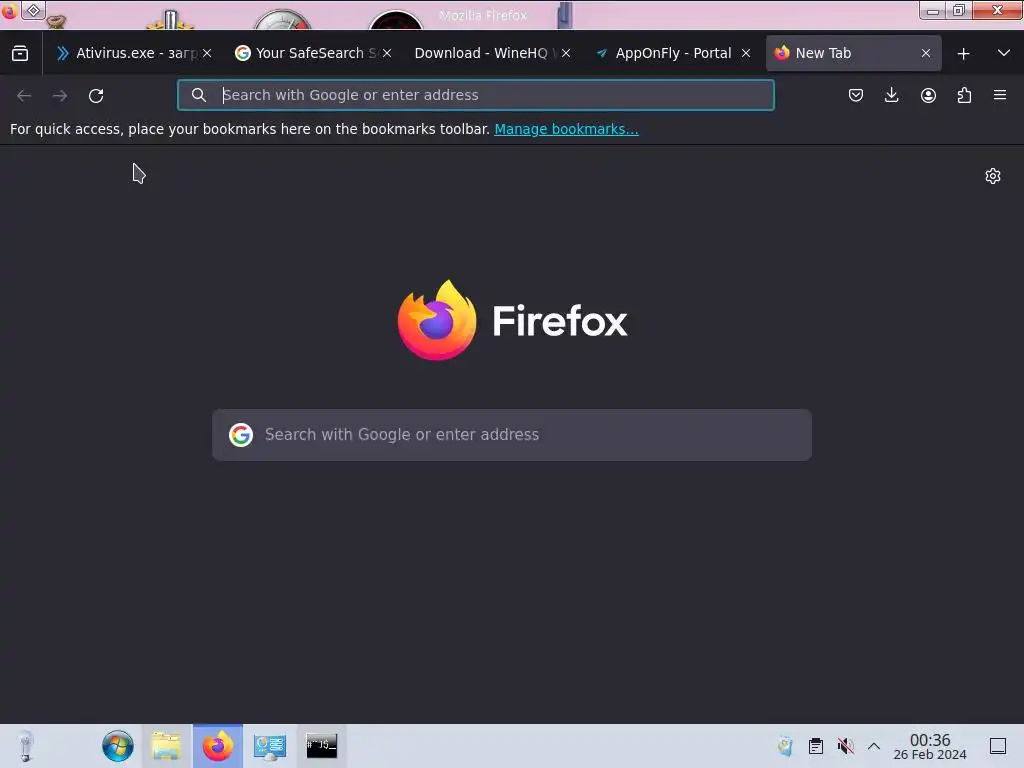
Task: Open the window menu Firefox titlebar icon
Action: coord(9,11)
